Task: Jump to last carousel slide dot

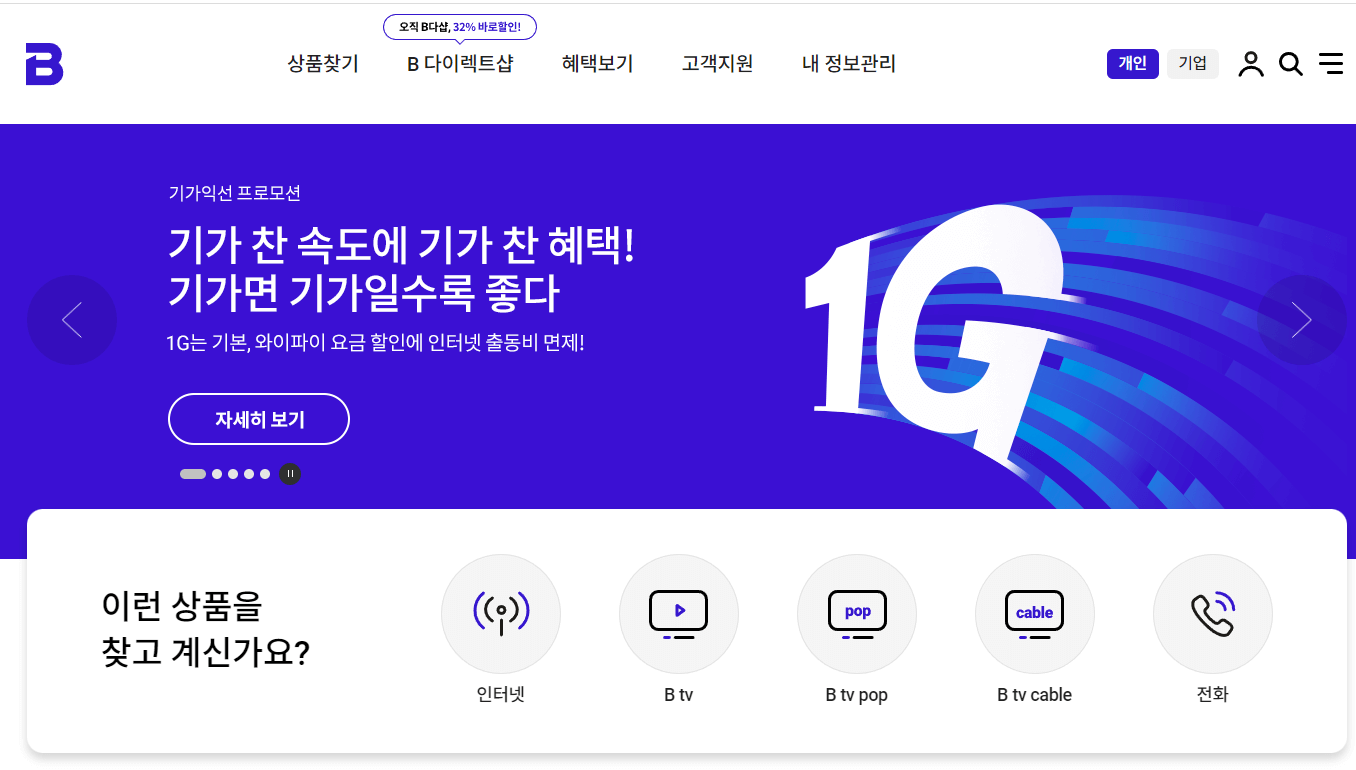Action: [265, 474]
